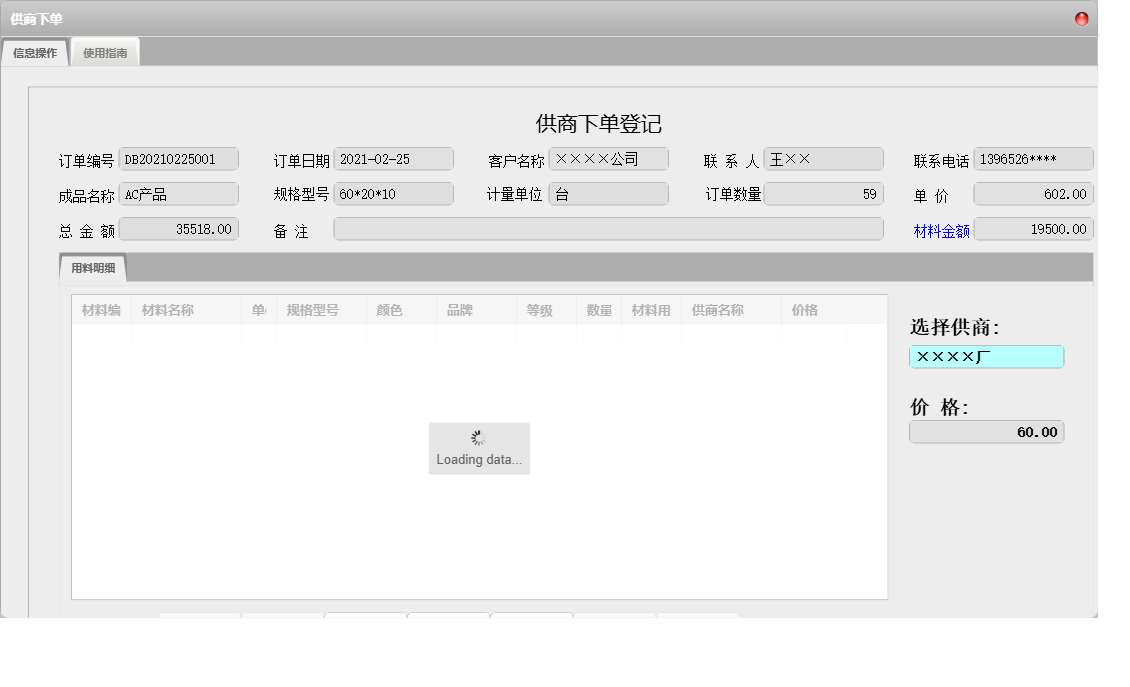This screenshot has width=1130, height=687.
Task: Edit the 联系电话 phone number field
Action: click(1036, 158)
